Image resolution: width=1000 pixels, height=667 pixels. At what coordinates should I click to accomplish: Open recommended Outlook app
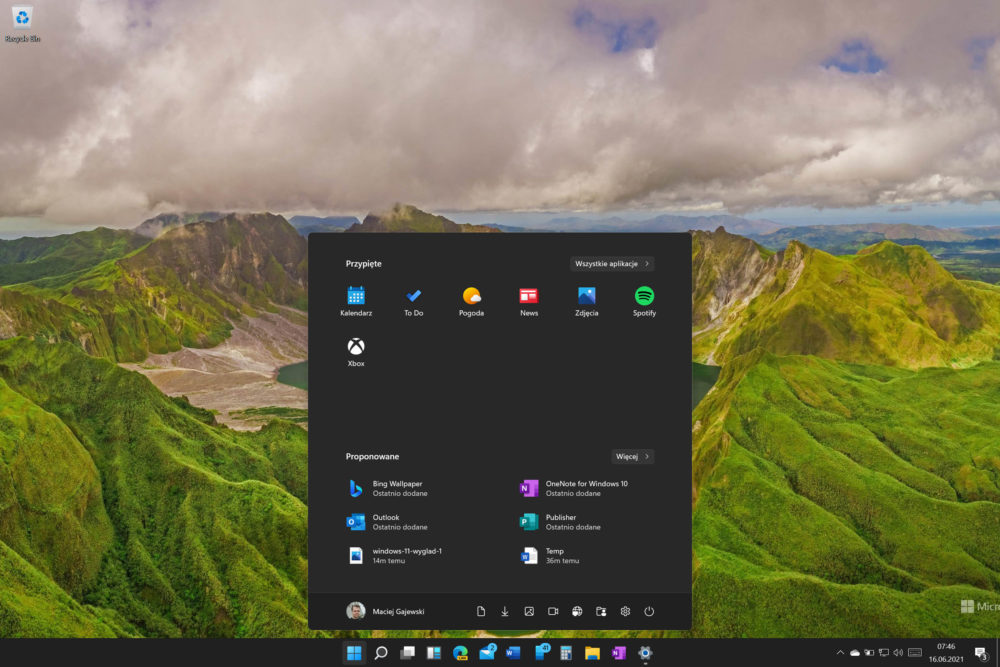click(x=389, y=522)
